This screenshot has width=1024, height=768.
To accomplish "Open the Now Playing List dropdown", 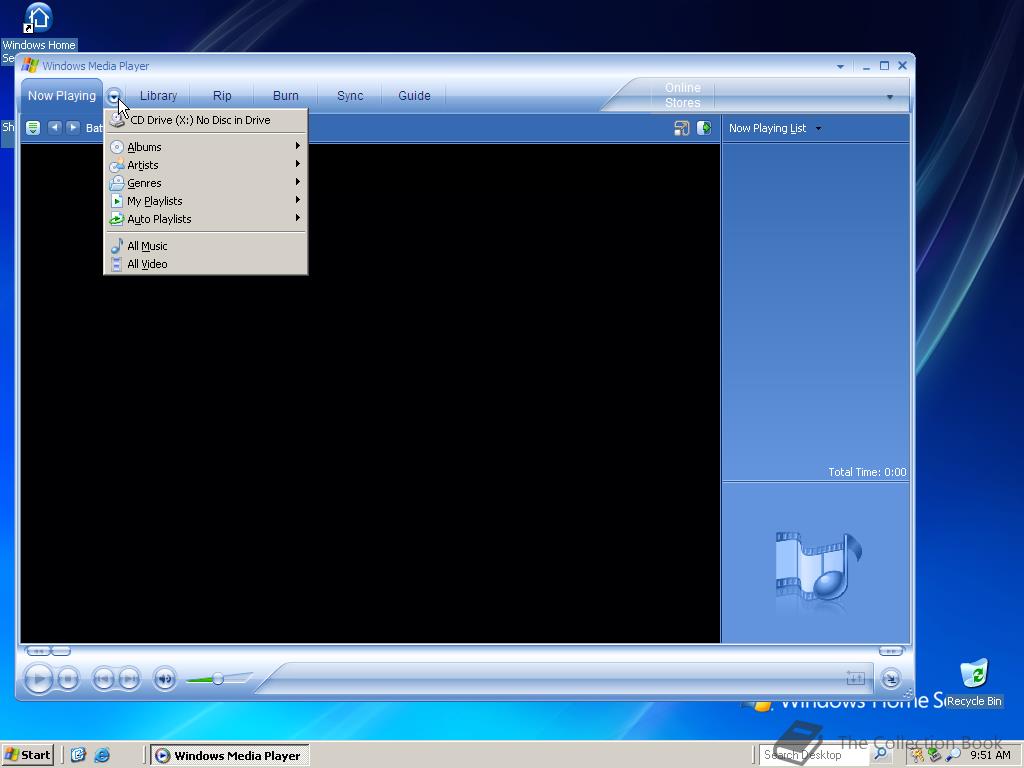I will [x=775, y=128].
